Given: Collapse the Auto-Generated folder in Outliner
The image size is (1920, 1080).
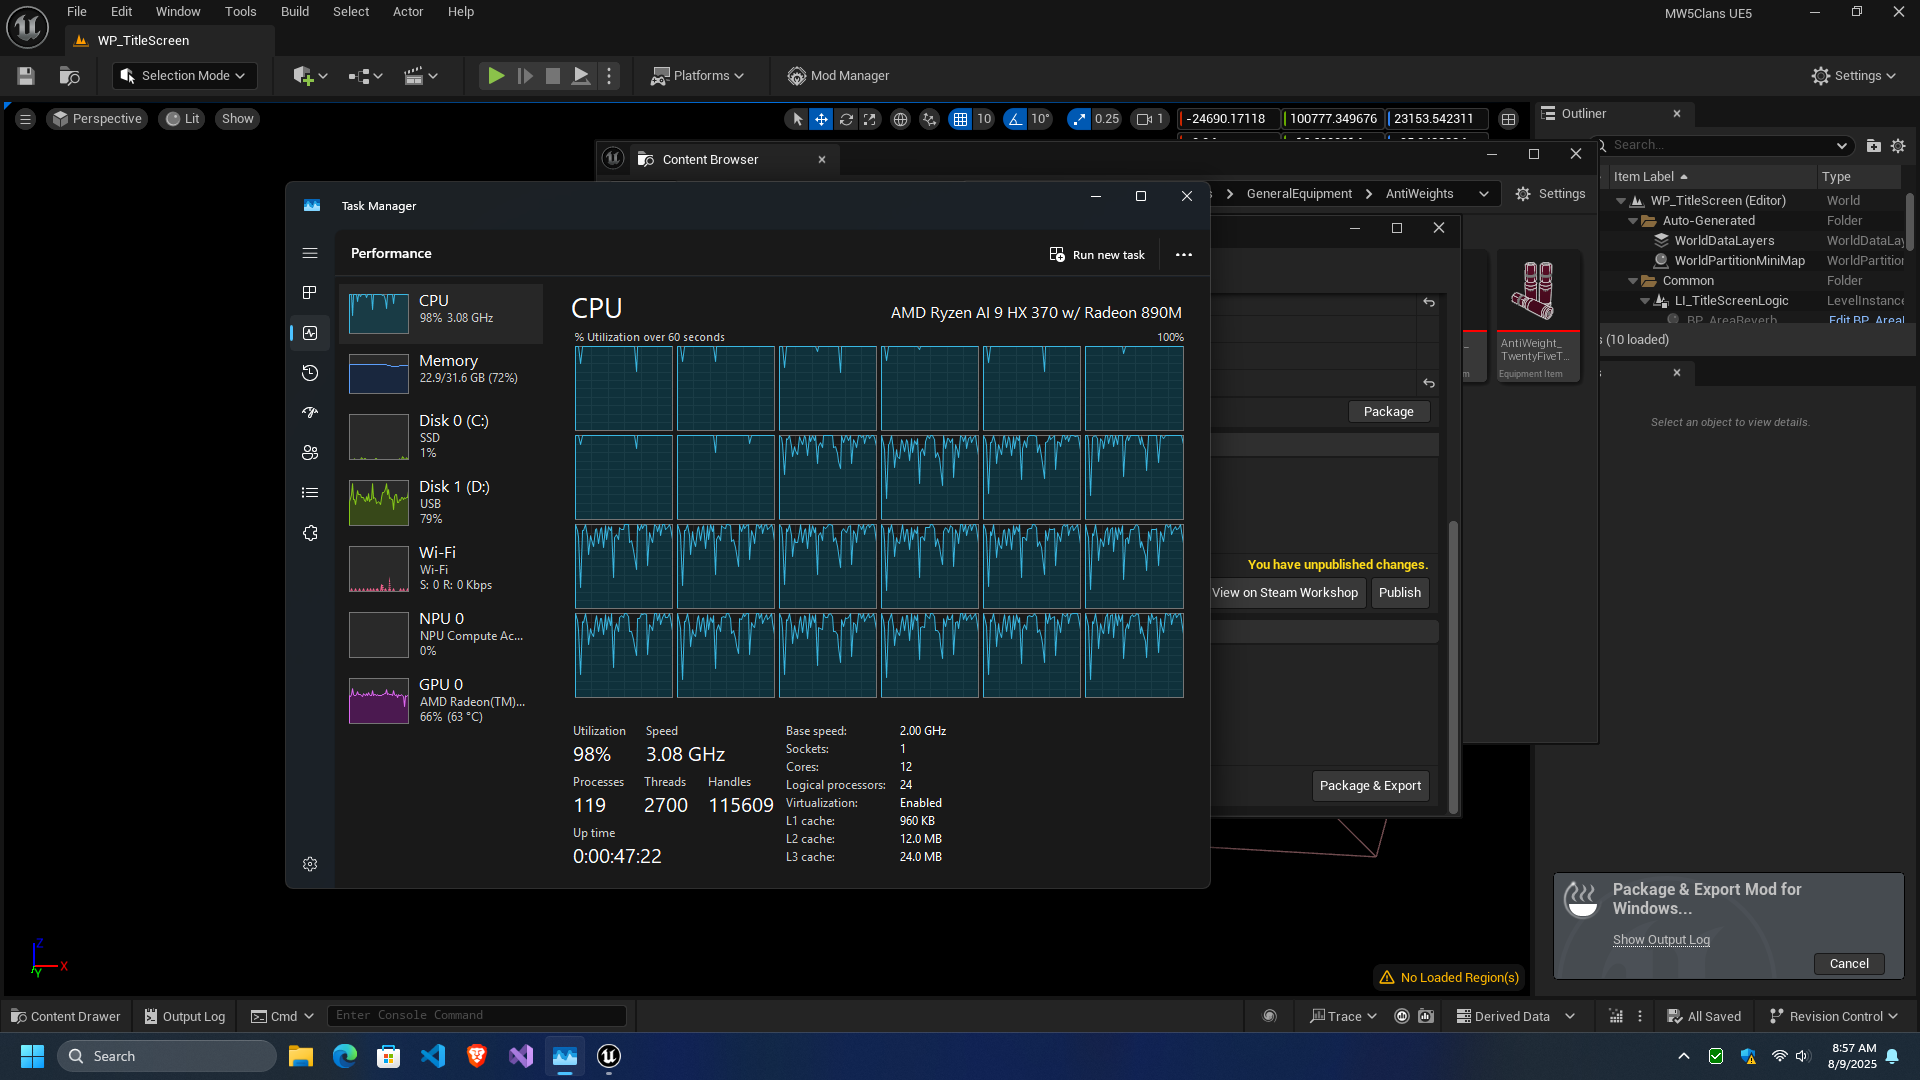Looking at the screenshot, I should pyautogui.click(x=1633, y=221).
